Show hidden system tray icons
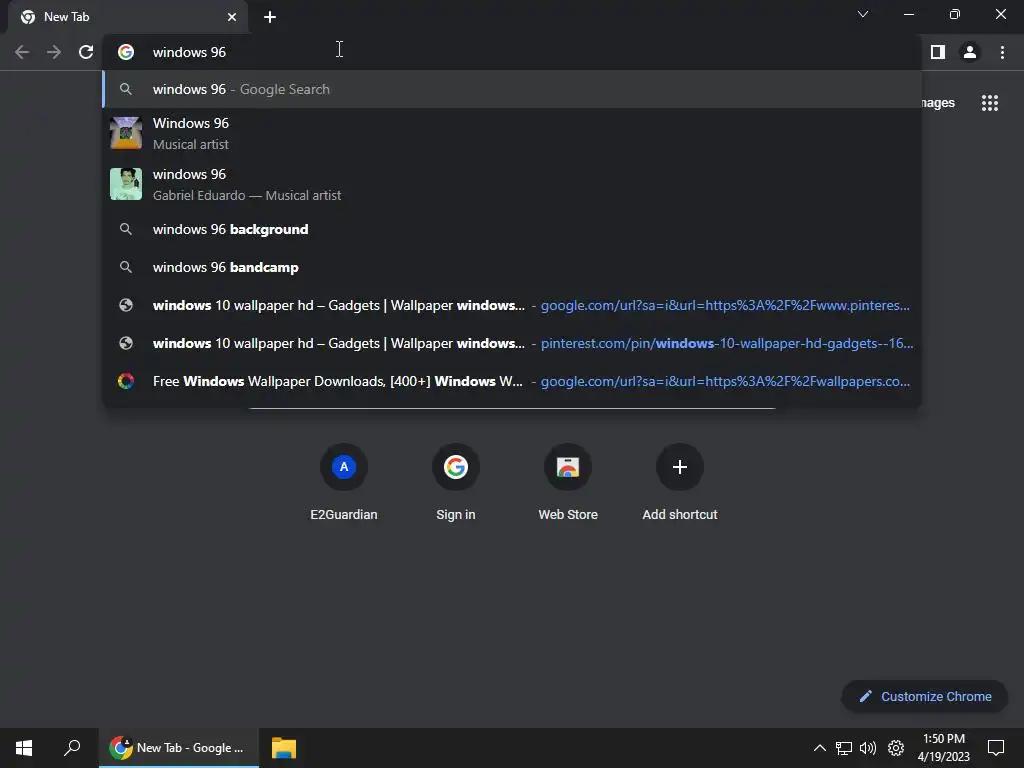 pyautogui.click(x=820, y=748)
